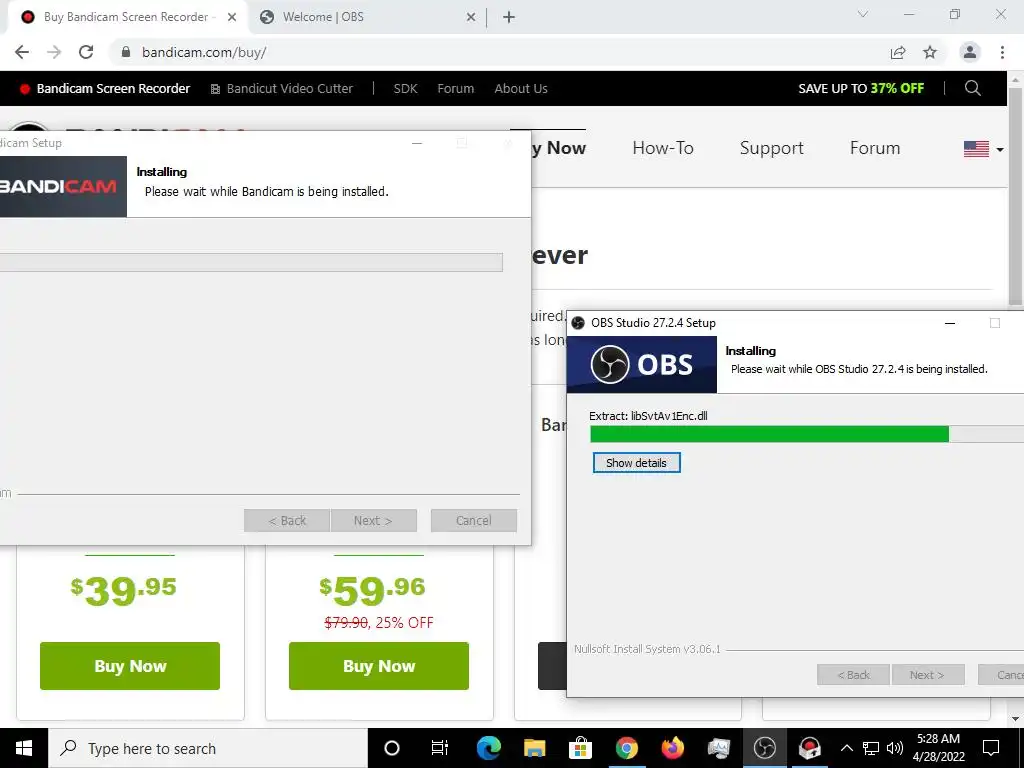1024x768 pixels.
Task: Open File Explorer from taskbar
Action: coord(534,748)
